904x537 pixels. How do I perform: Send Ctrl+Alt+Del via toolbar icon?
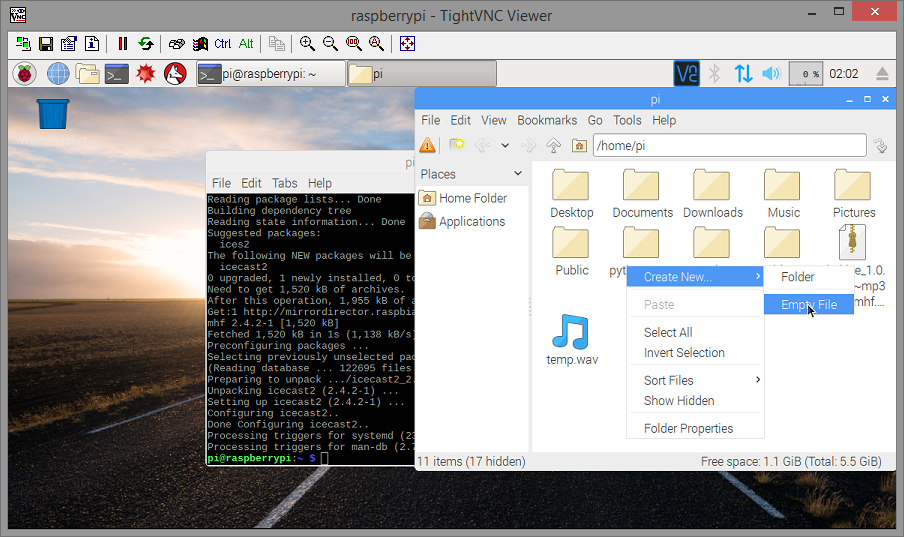(177, 44)
